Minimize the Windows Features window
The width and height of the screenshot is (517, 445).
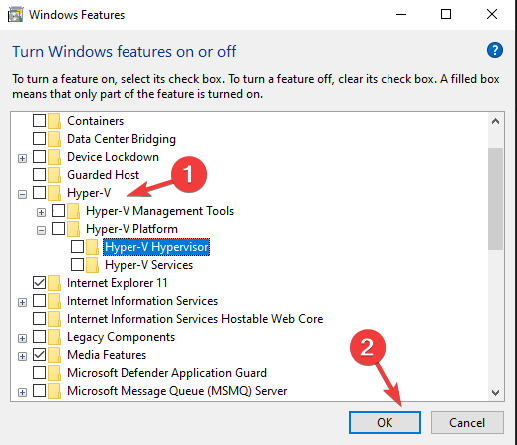[401, 14]
